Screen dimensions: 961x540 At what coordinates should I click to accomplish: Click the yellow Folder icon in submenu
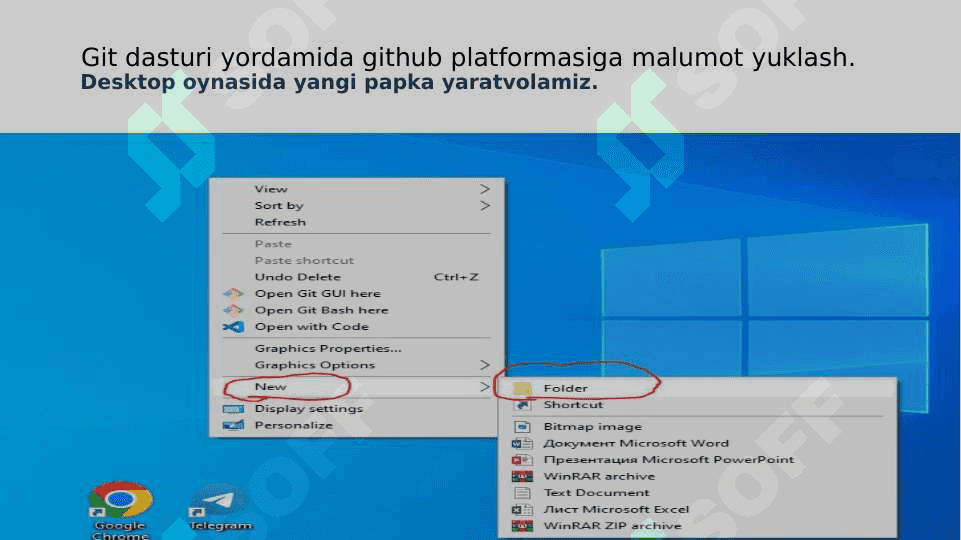tap(522, 388)
